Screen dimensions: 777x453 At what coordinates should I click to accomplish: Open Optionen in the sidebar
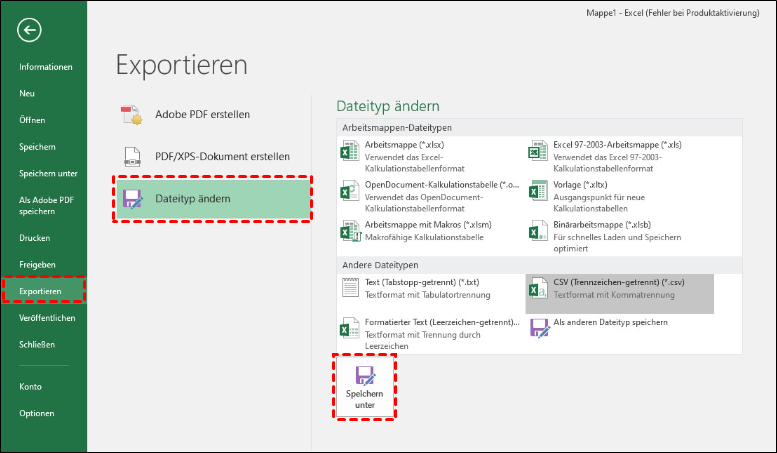coord(37,413)
